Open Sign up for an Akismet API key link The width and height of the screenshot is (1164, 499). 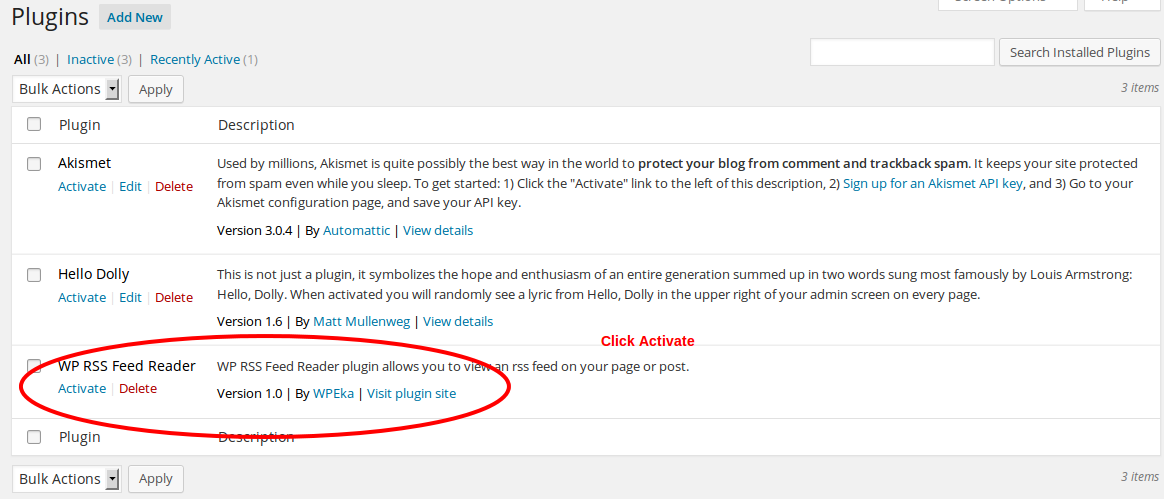(933, 183)
